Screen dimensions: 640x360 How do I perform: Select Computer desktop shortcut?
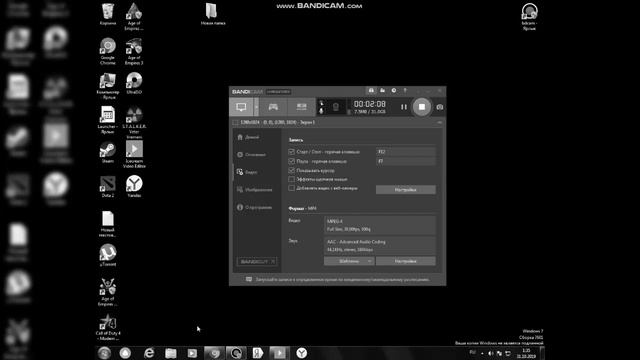coord(108,86)
